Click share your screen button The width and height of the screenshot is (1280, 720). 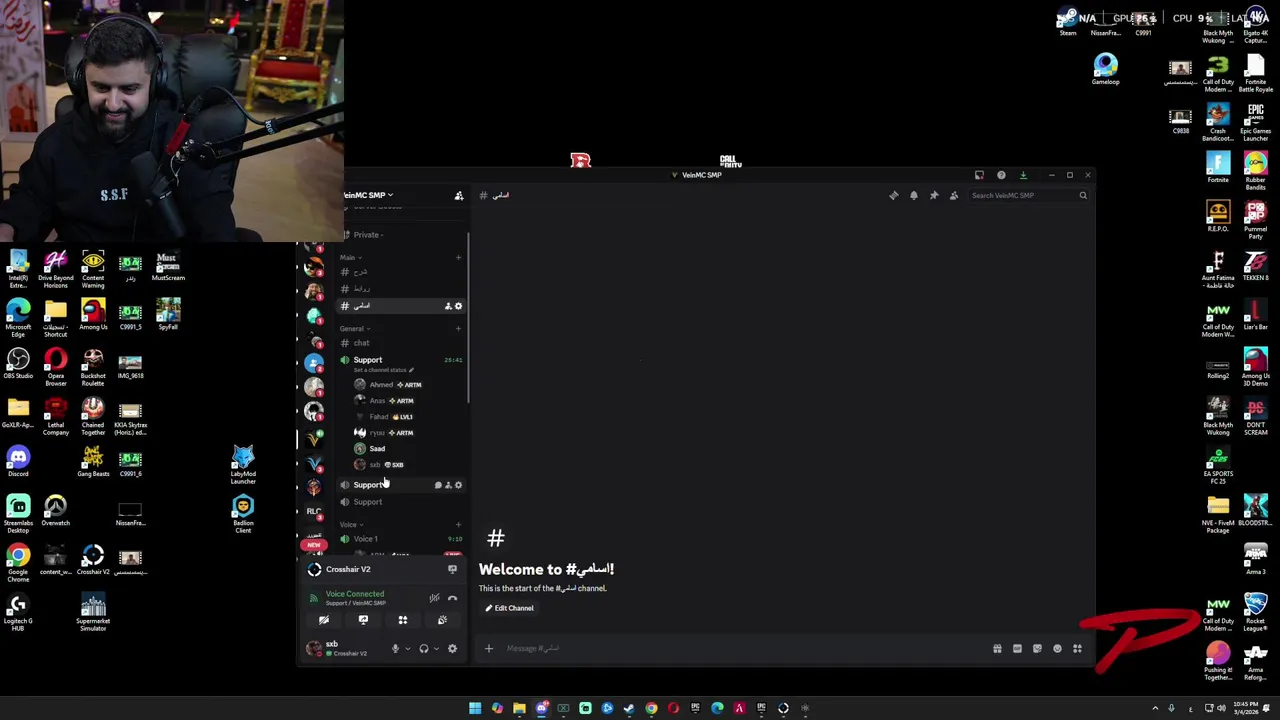363,620
